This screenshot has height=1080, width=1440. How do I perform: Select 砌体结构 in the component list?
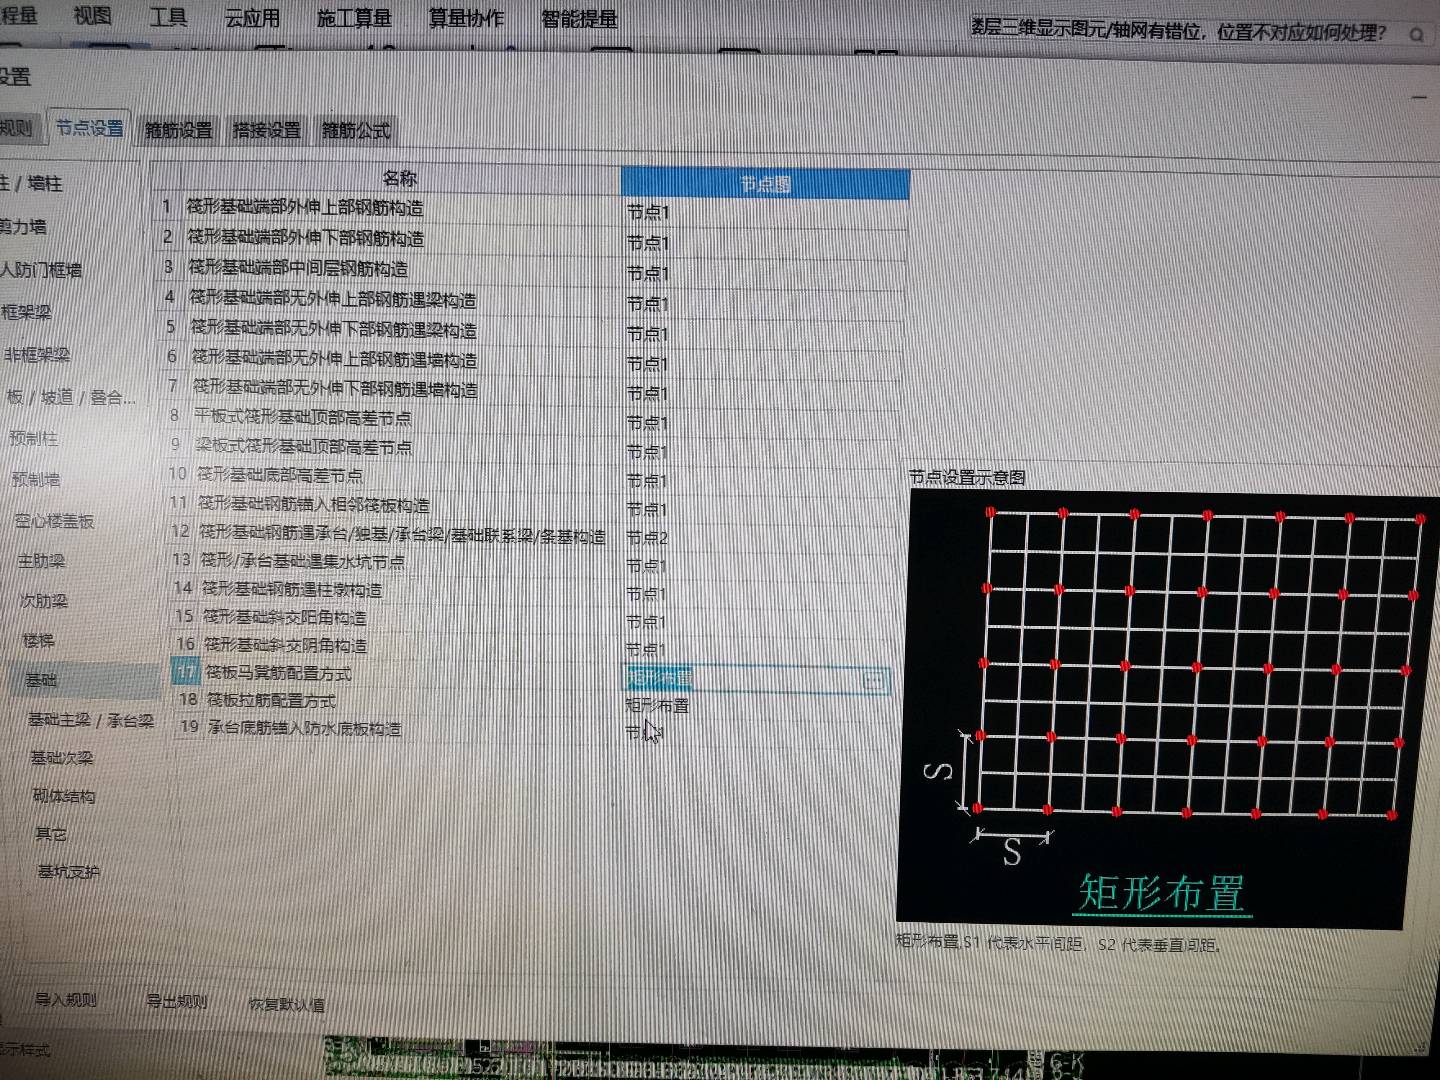pyautogui.click(x=64, y=796)
